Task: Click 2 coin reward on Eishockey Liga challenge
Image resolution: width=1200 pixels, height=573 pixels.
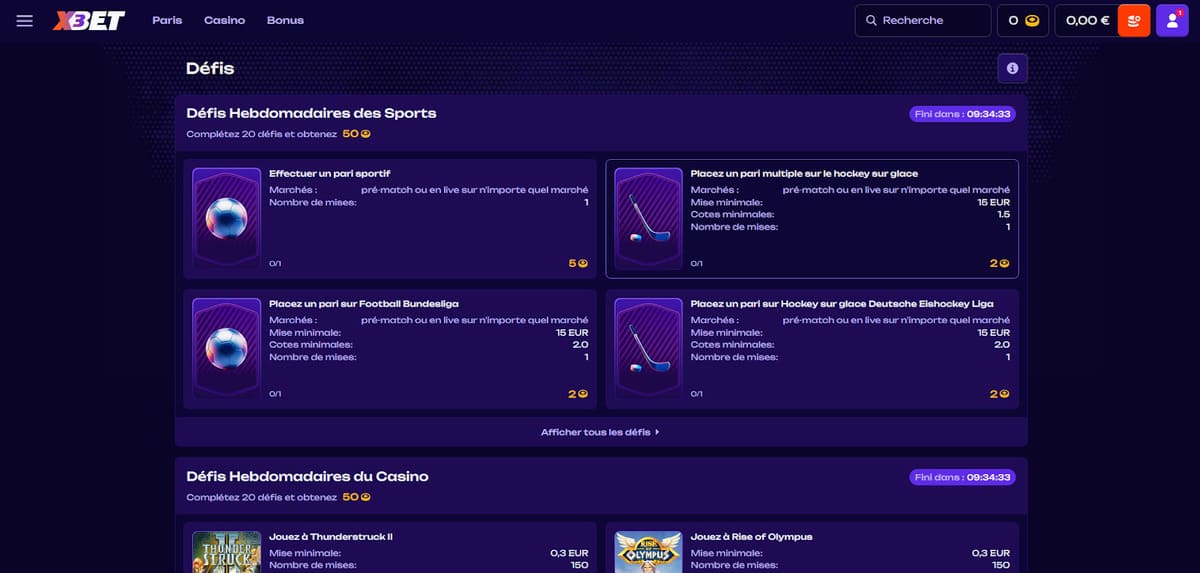Action: [x=1000, y=394]
